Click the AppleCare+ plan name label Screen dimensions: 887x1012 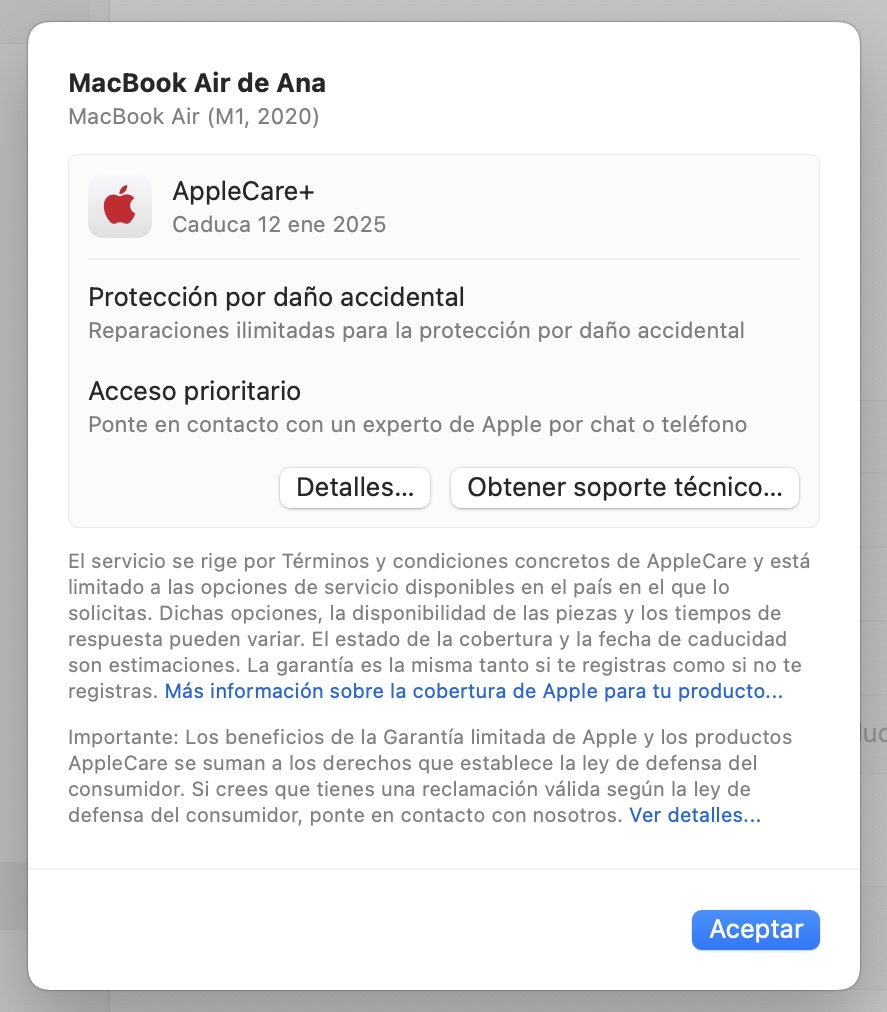coord(243,191)
